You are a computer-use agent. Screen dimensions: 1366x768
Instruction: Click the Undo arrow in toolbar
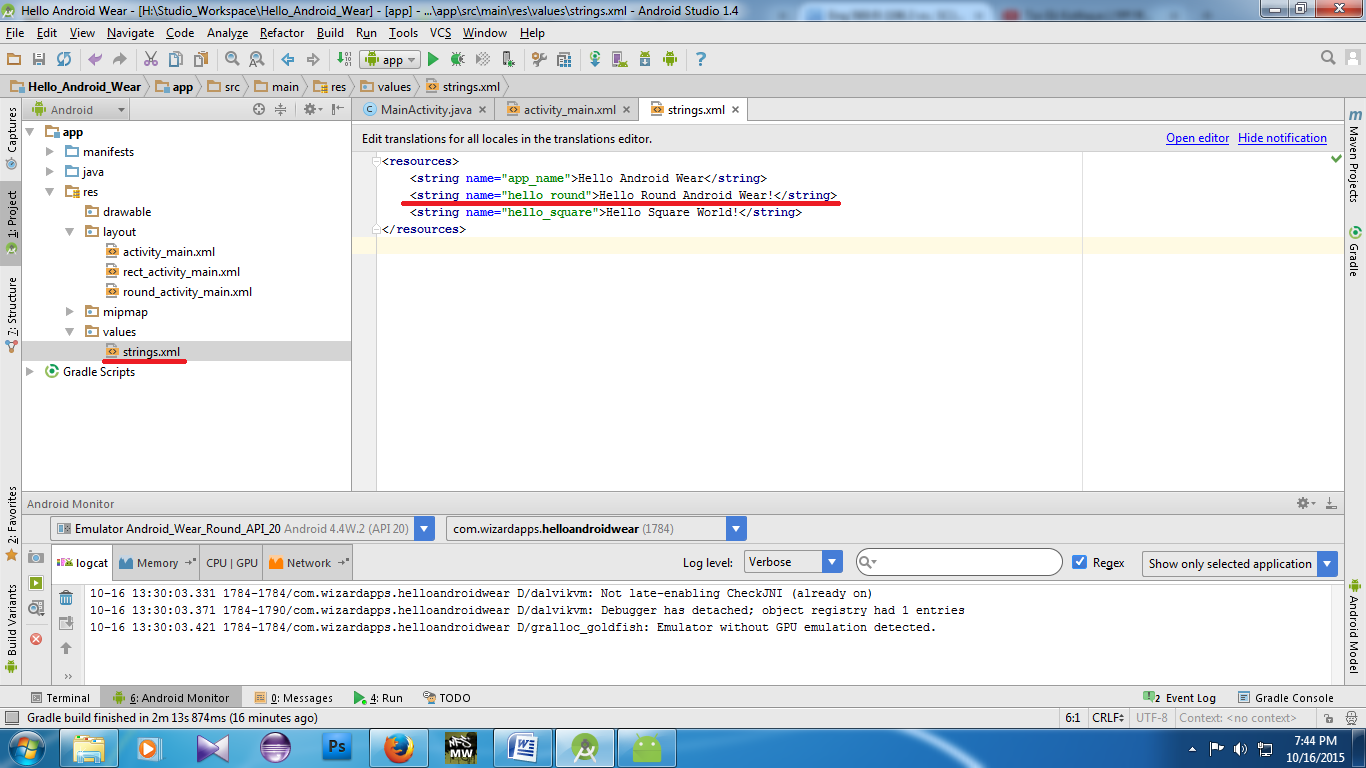tap(95, 59)
